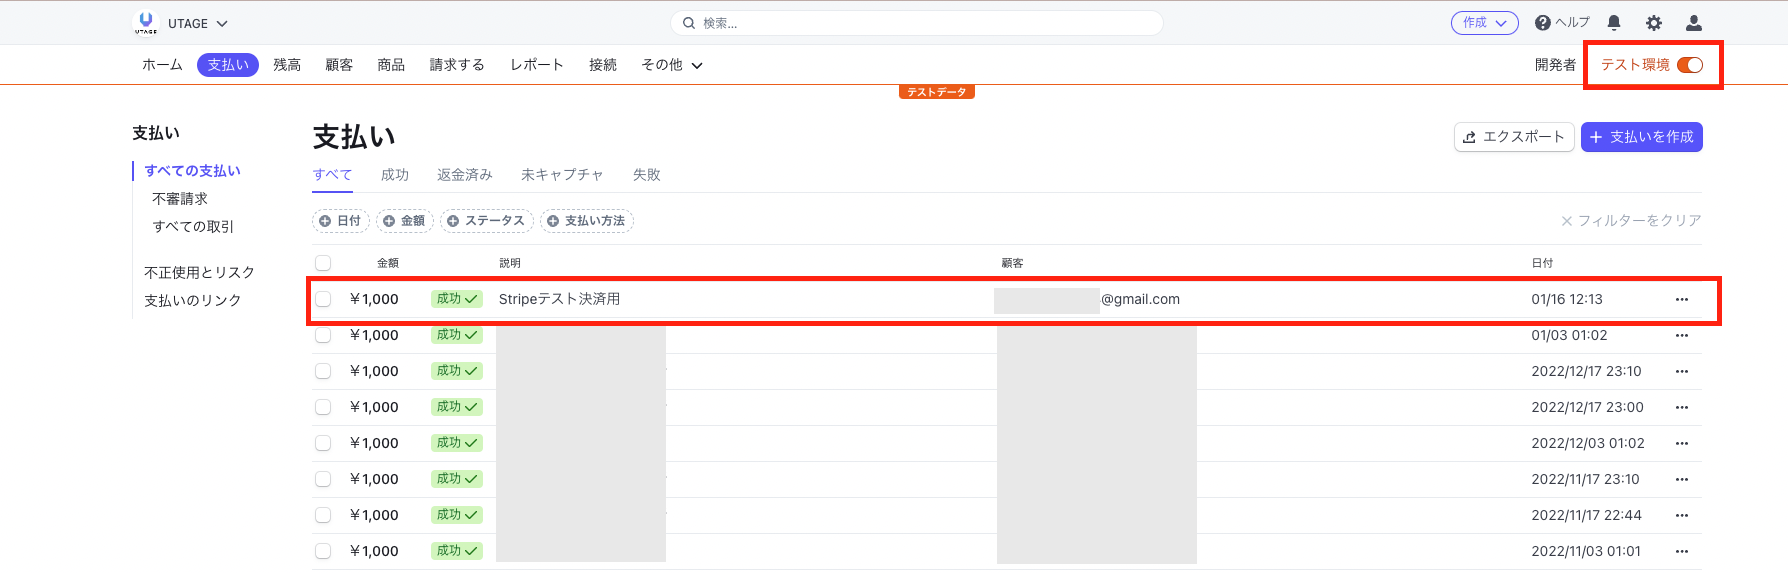This screenshot has width=1788, height=573.
Task: Open settings via the gear icon
Action: click(1654, 23)
